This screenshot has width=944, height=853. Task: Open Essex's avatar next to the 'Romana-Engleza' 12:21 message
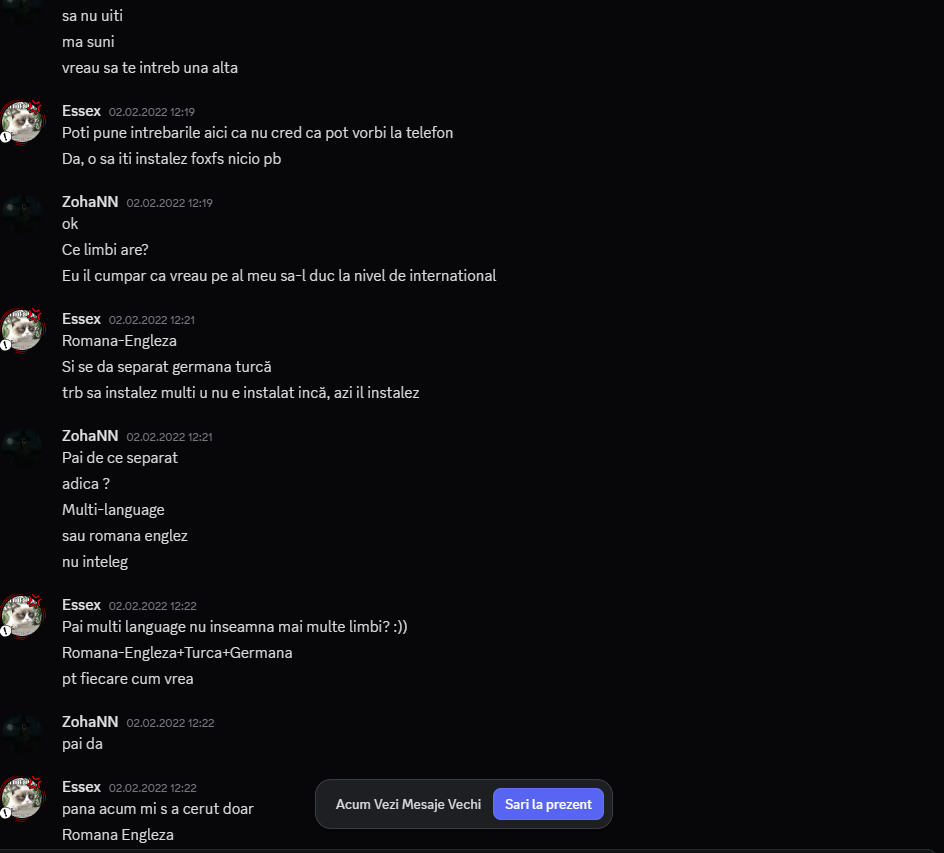click(22, 329)
